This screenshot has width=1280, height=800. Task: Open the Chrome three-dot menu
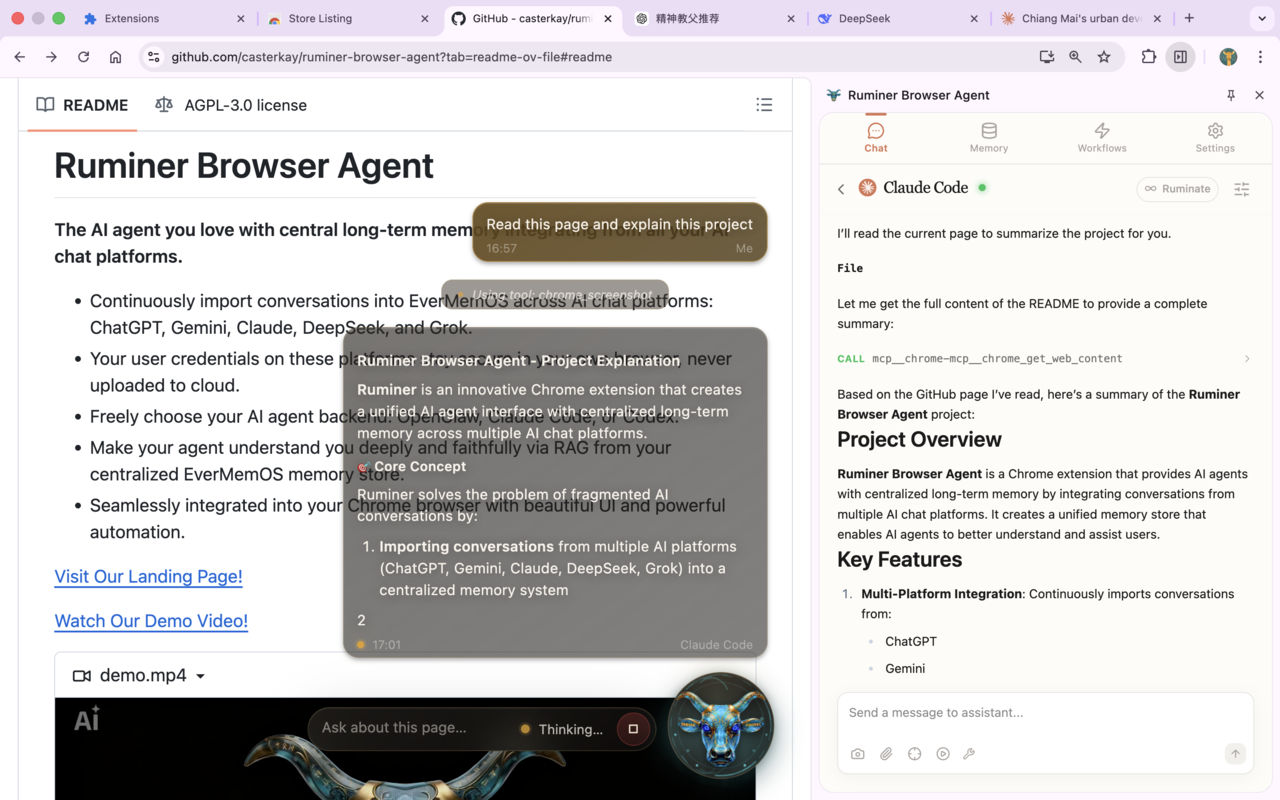click(x=1260, y=57)
